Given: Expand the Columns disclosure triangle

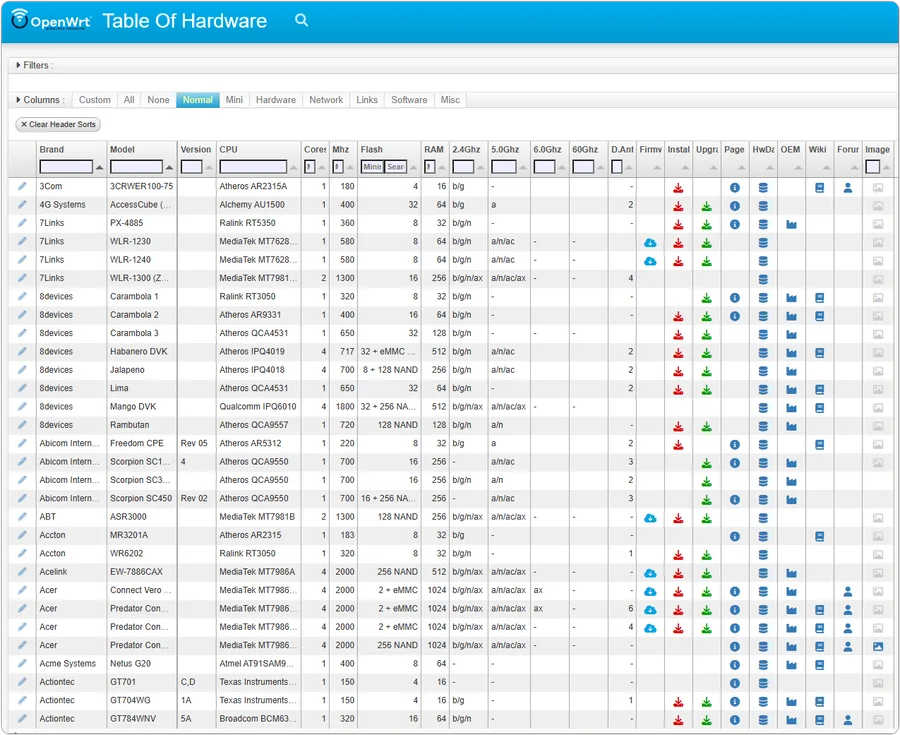Looking at the screenshot, I should click(18, 100).
